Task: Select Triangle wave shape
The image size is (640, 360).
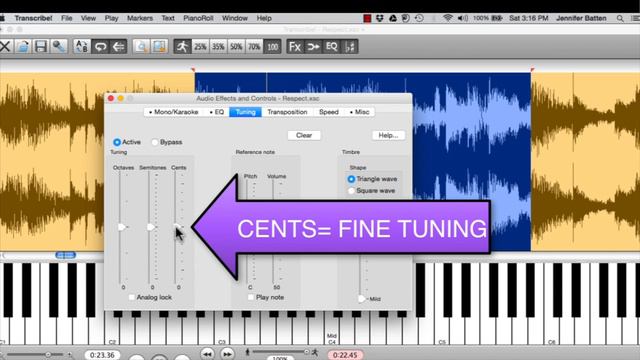Action: 351,179
